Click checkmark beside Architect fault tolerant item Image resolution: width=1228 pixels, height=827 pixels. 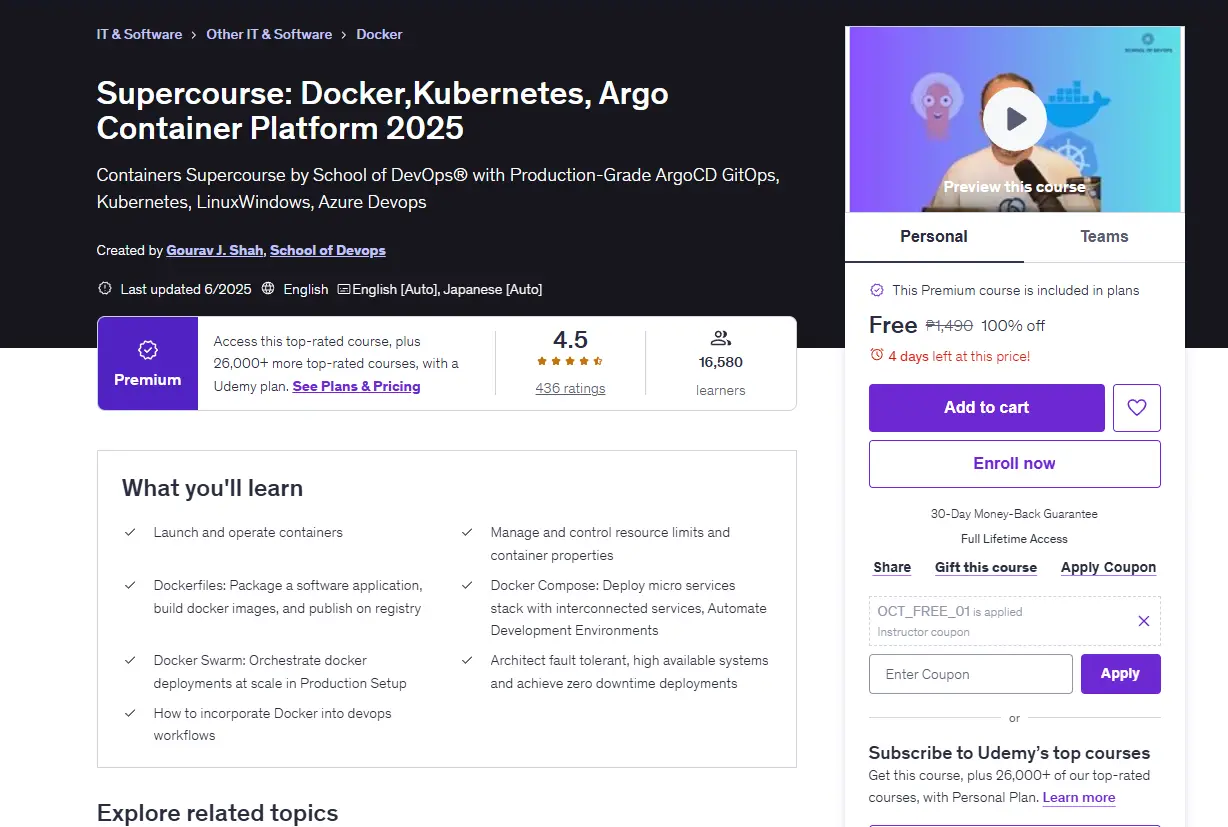(467, 660)
